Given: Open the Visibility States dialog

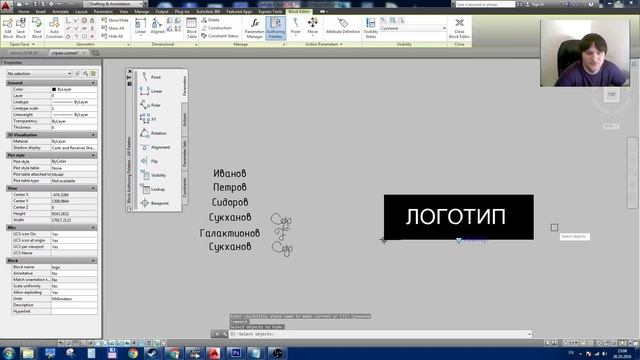Looking at the screenshot, I should click(371, 28).
